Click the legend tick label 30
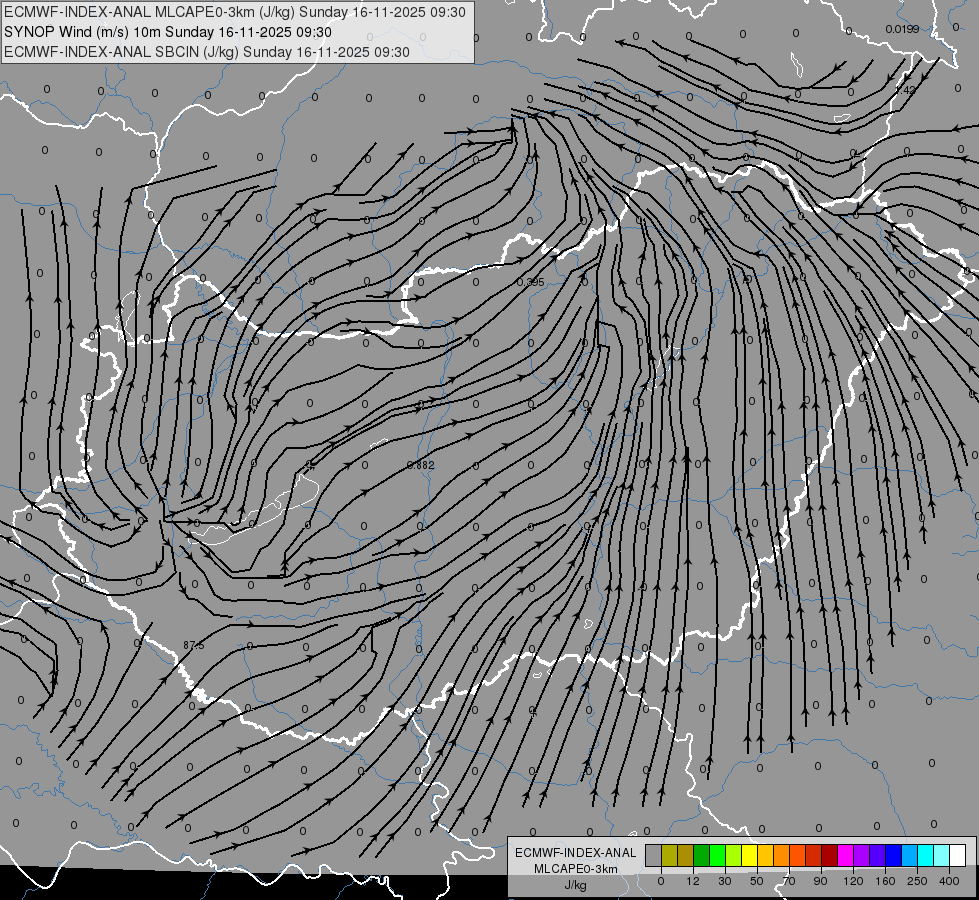This screenshot has width=979, height=900. 725,881
